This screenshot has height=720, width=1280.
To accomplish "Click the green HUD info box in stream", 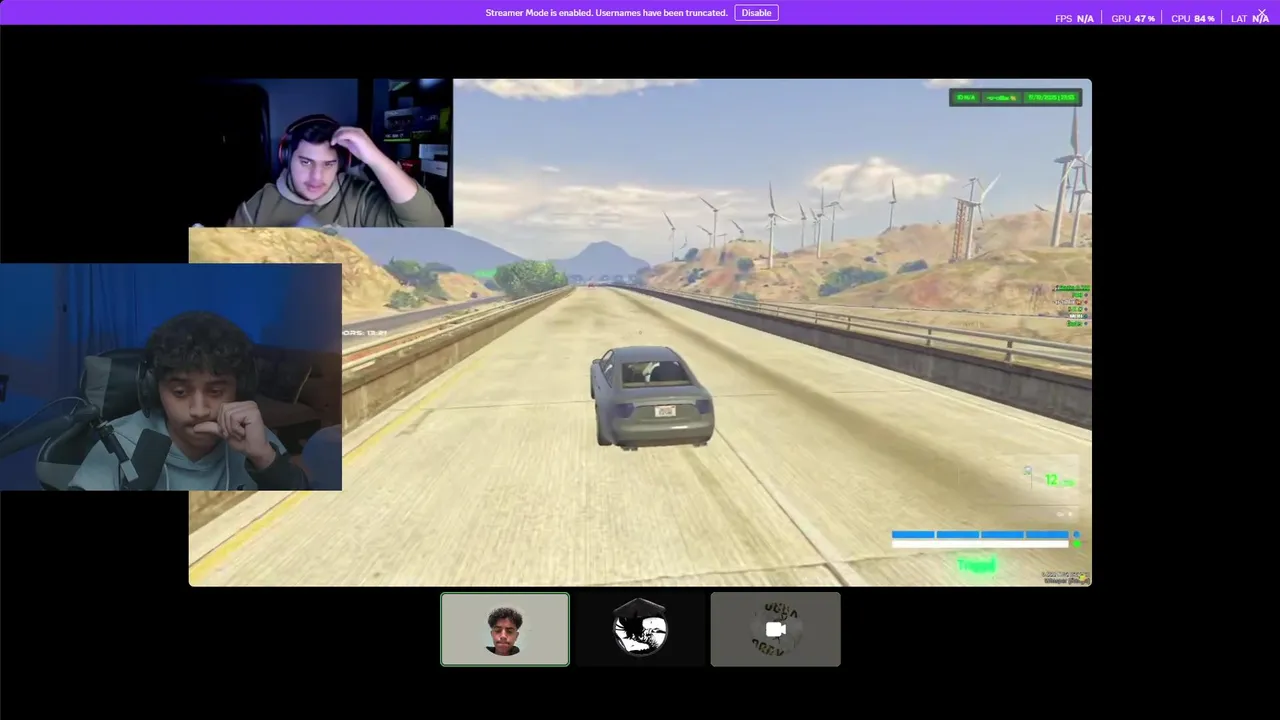I will (x=1015, y=97).
